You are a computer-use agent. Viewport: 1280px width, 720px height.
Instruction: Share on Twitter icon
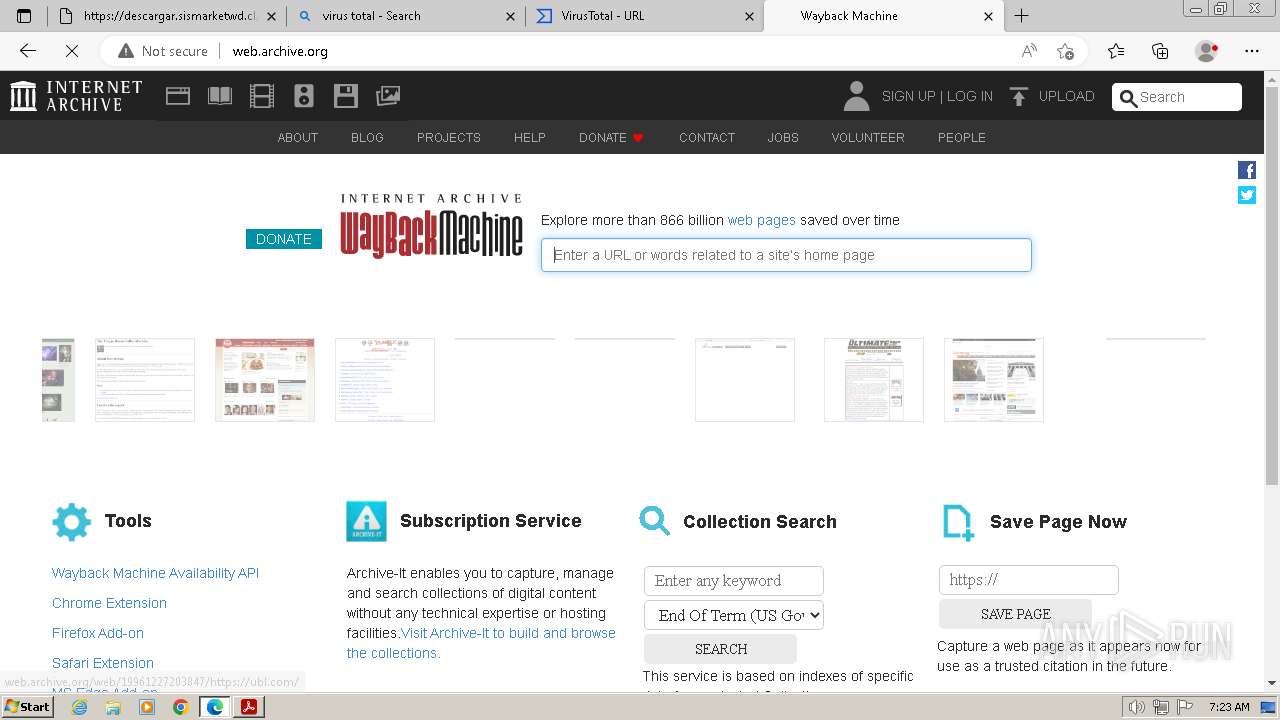coord(1247,195)
